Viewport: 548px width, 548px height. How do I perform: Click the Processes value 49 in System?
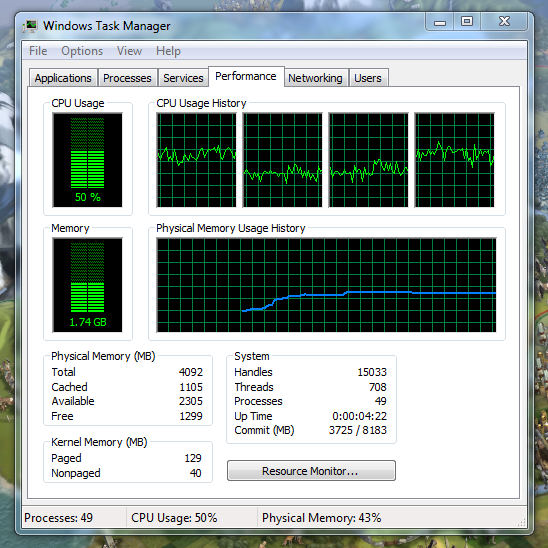[x=381, y=401]
